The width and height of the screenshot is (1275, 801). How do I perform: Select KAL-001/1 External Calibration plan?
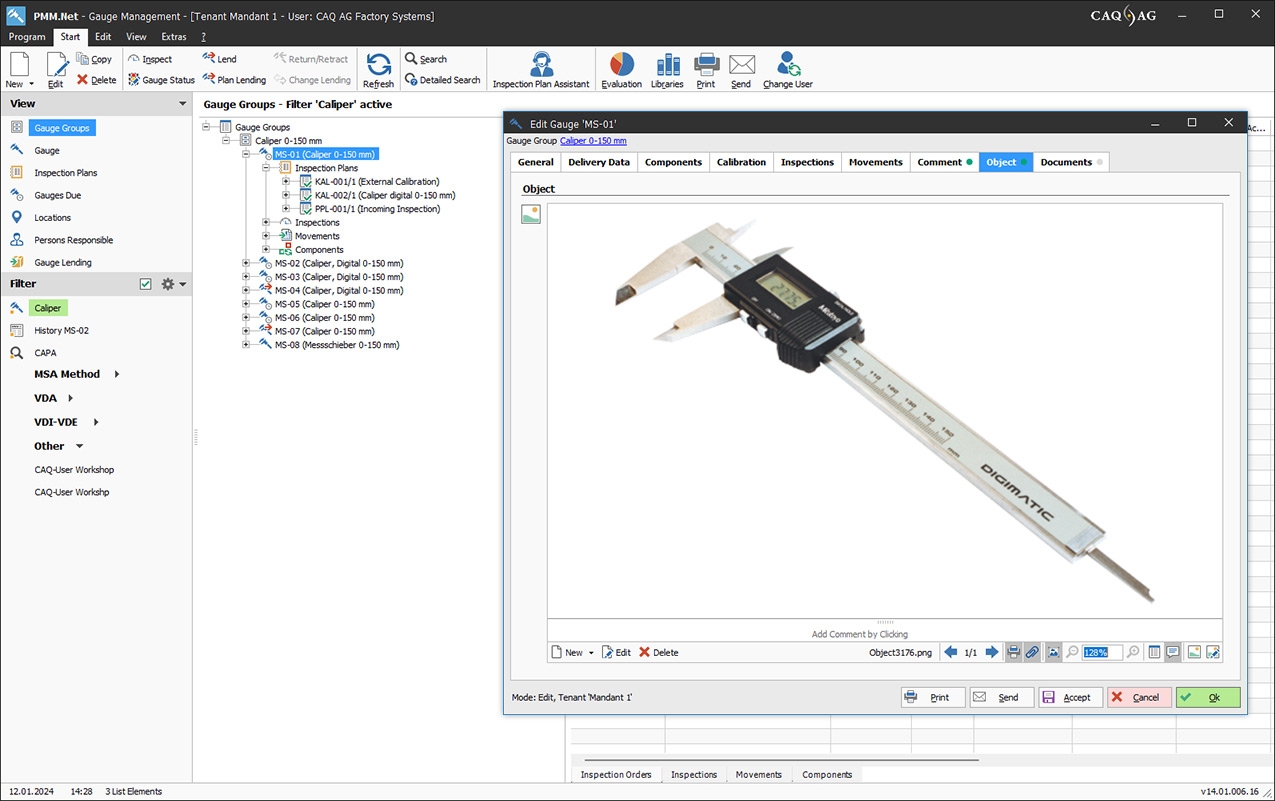(x=377, y=182)
